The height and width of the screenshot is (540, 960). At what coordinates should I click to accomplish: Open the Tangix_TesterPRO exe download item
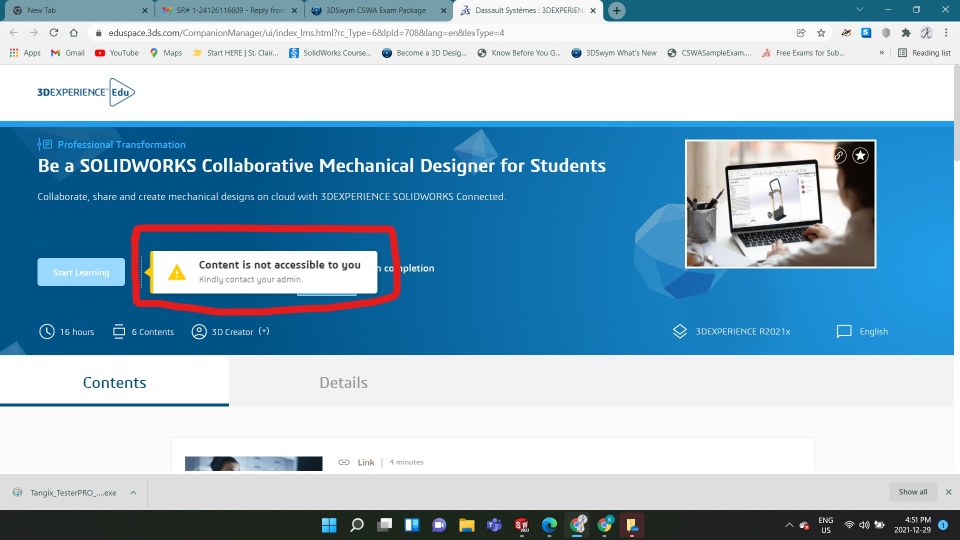(65, 492)
